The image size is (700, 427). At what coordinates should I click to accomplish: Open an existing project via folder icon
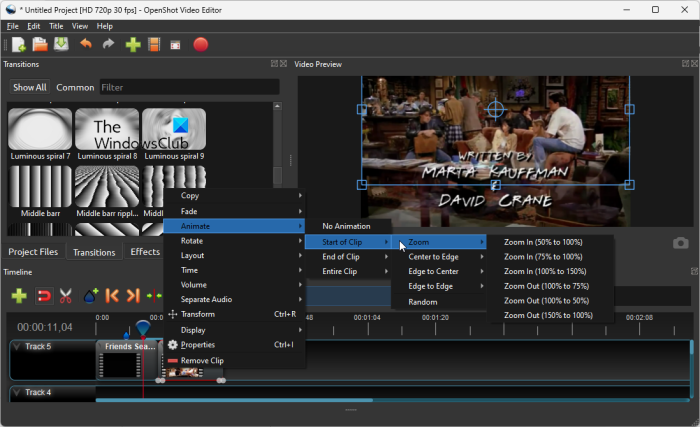40,45
